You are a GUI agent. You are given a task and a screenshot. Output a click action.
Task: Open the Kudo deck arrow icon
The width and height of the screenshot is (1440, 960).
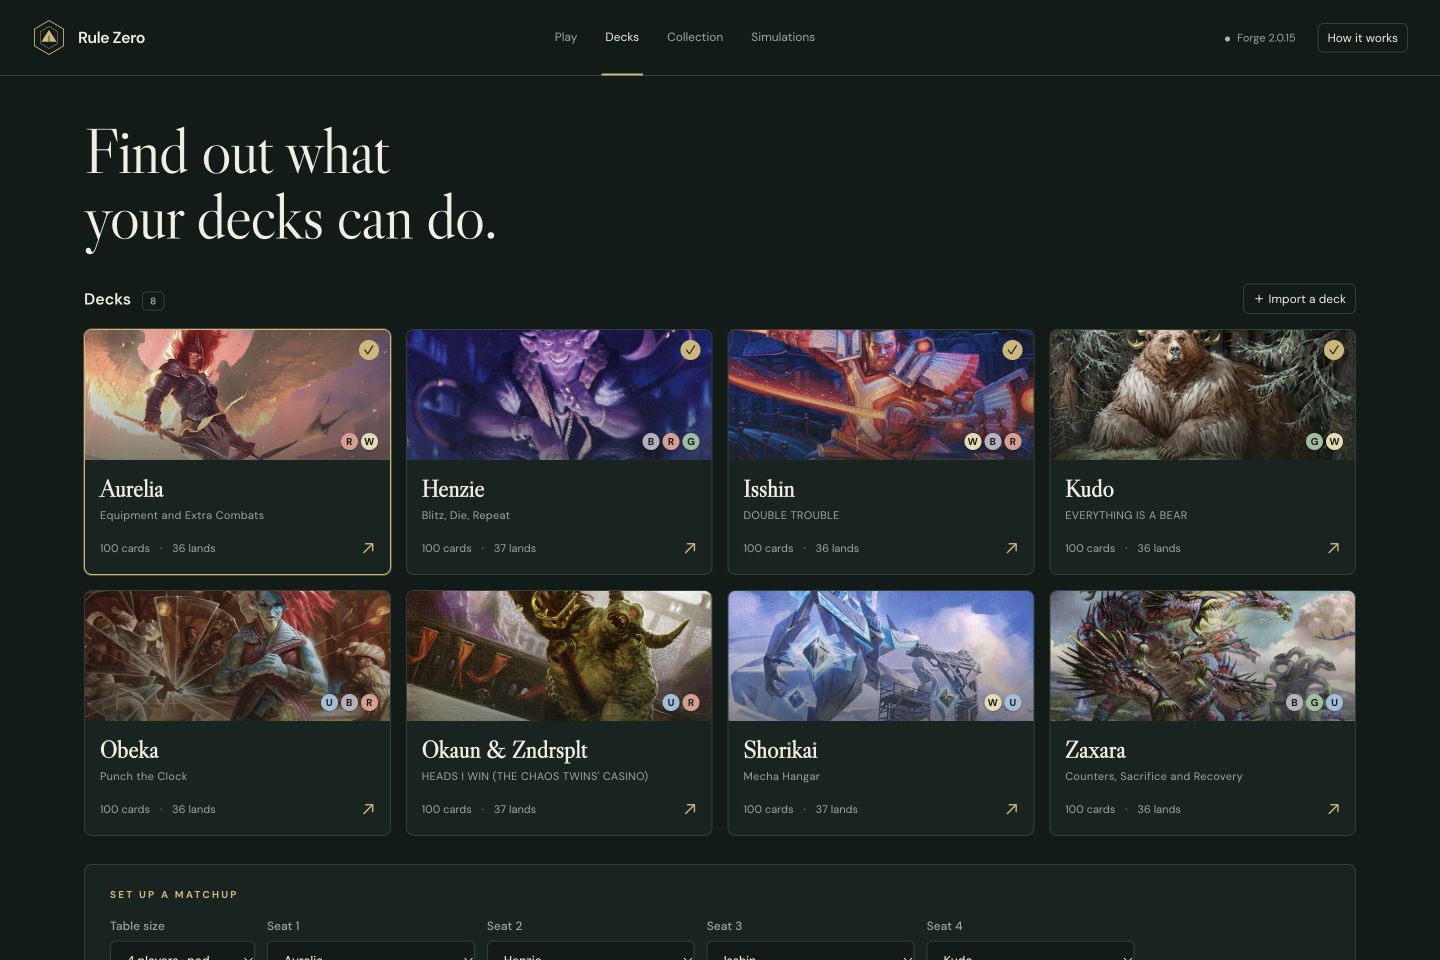coord(1333,548)
